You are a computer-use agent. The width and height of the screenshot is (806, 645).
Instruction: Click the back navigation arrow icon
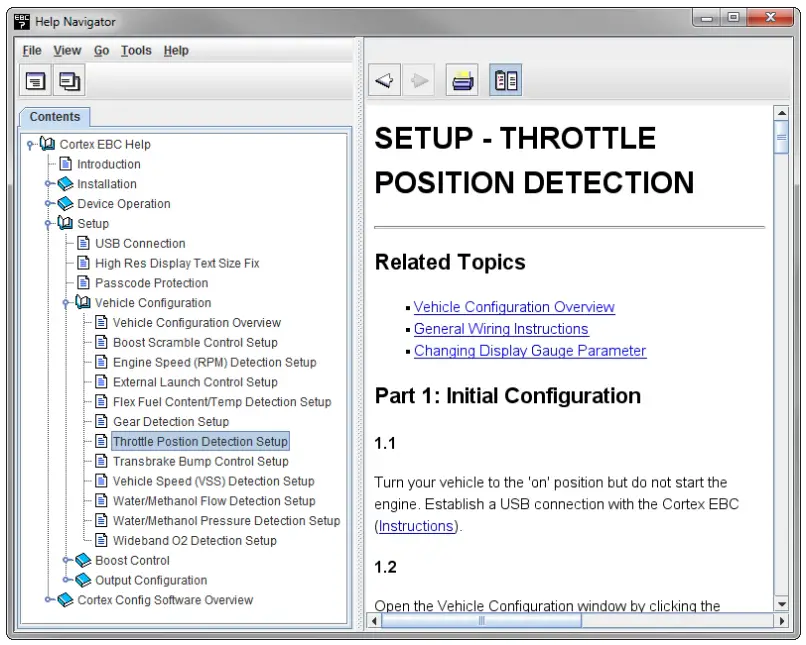pyautogui.click(x=385, y=79)
